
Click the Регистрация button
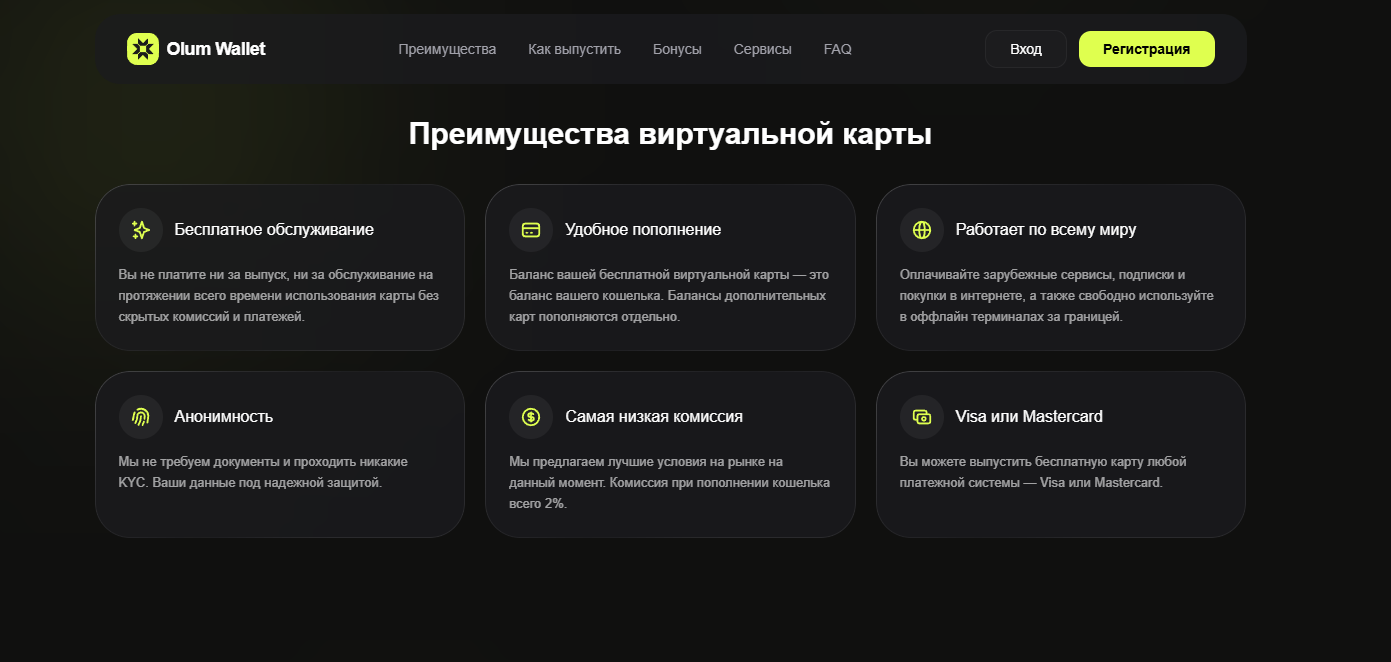point(1147,49)
